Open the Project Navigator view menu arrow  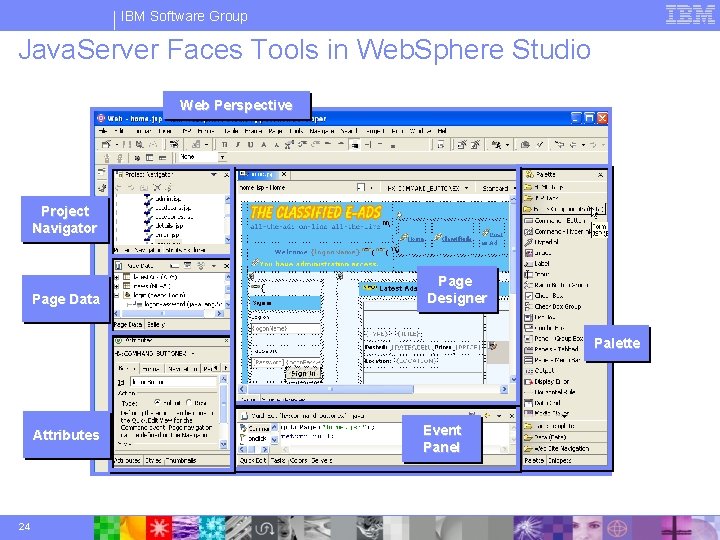(214, 174)
